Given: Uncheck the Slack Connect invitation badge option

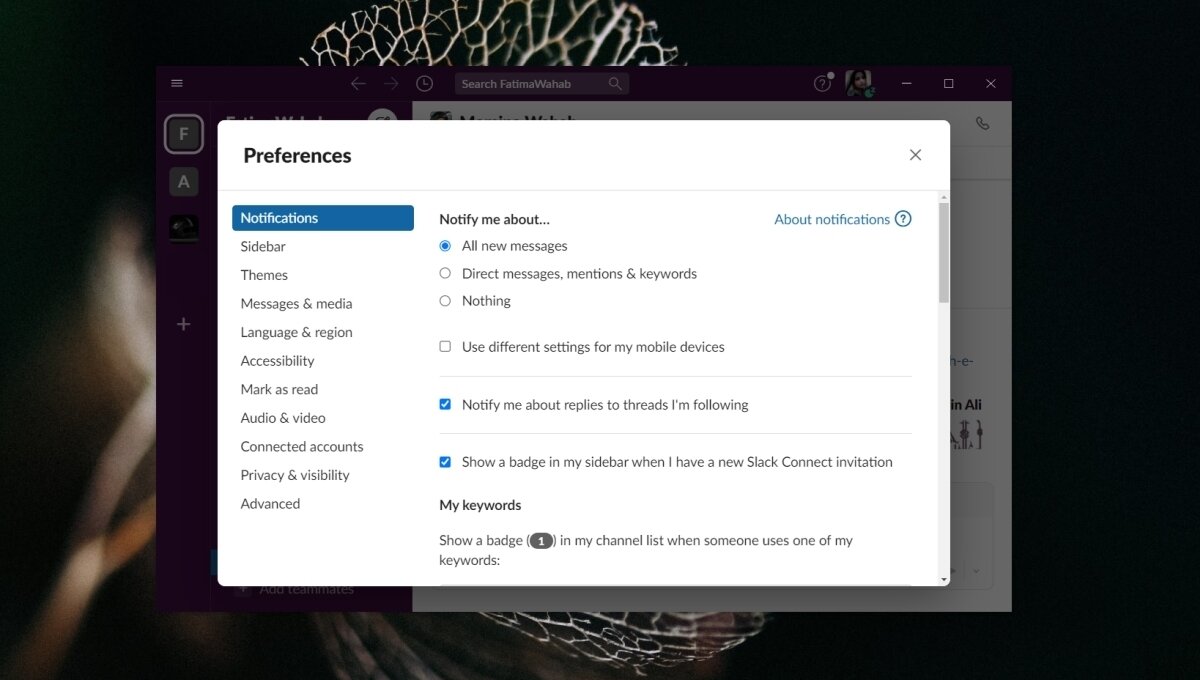Looking at the screenshot, I should coord(444,461).
